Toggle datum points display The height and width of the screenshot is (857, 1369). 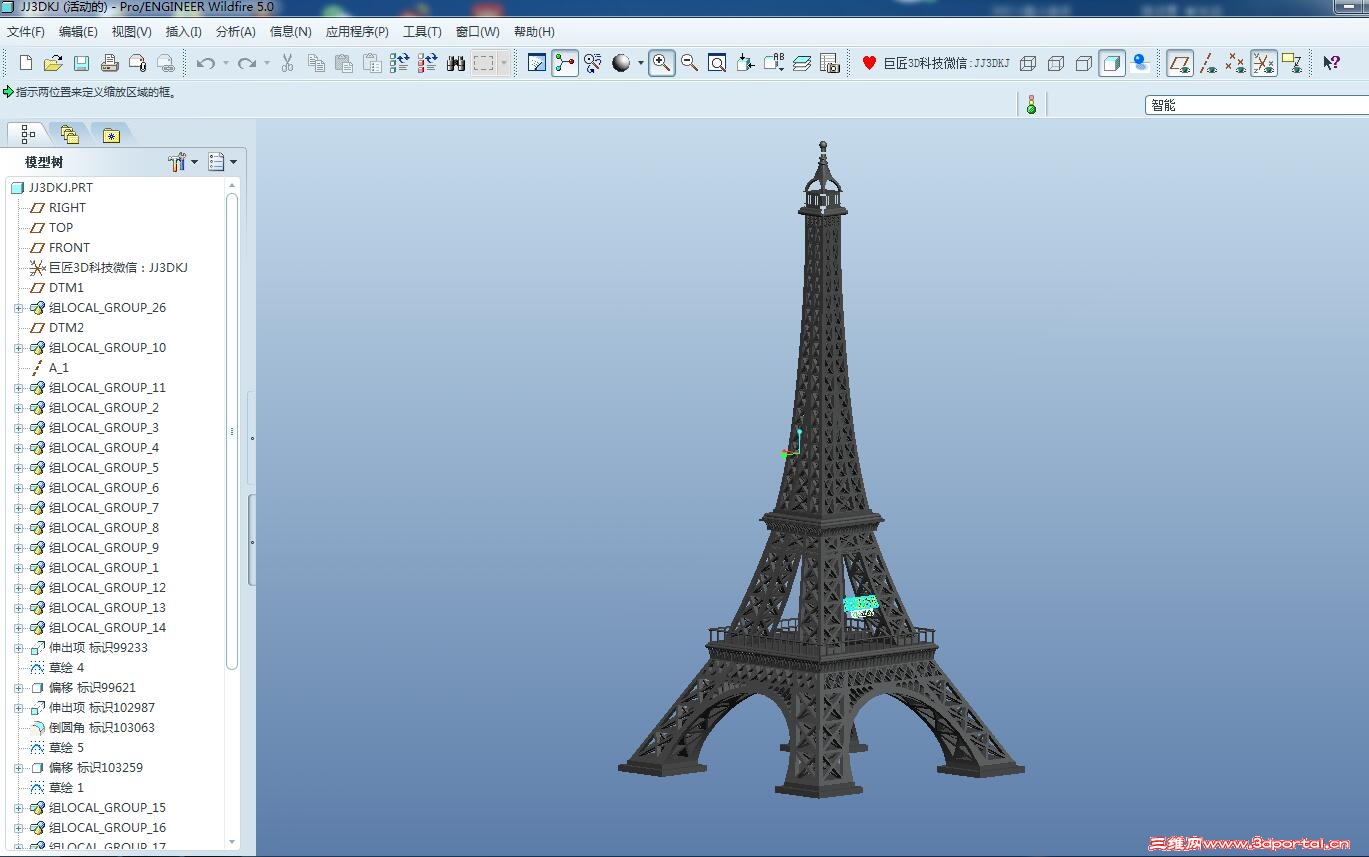click(x=1236, y=63)
